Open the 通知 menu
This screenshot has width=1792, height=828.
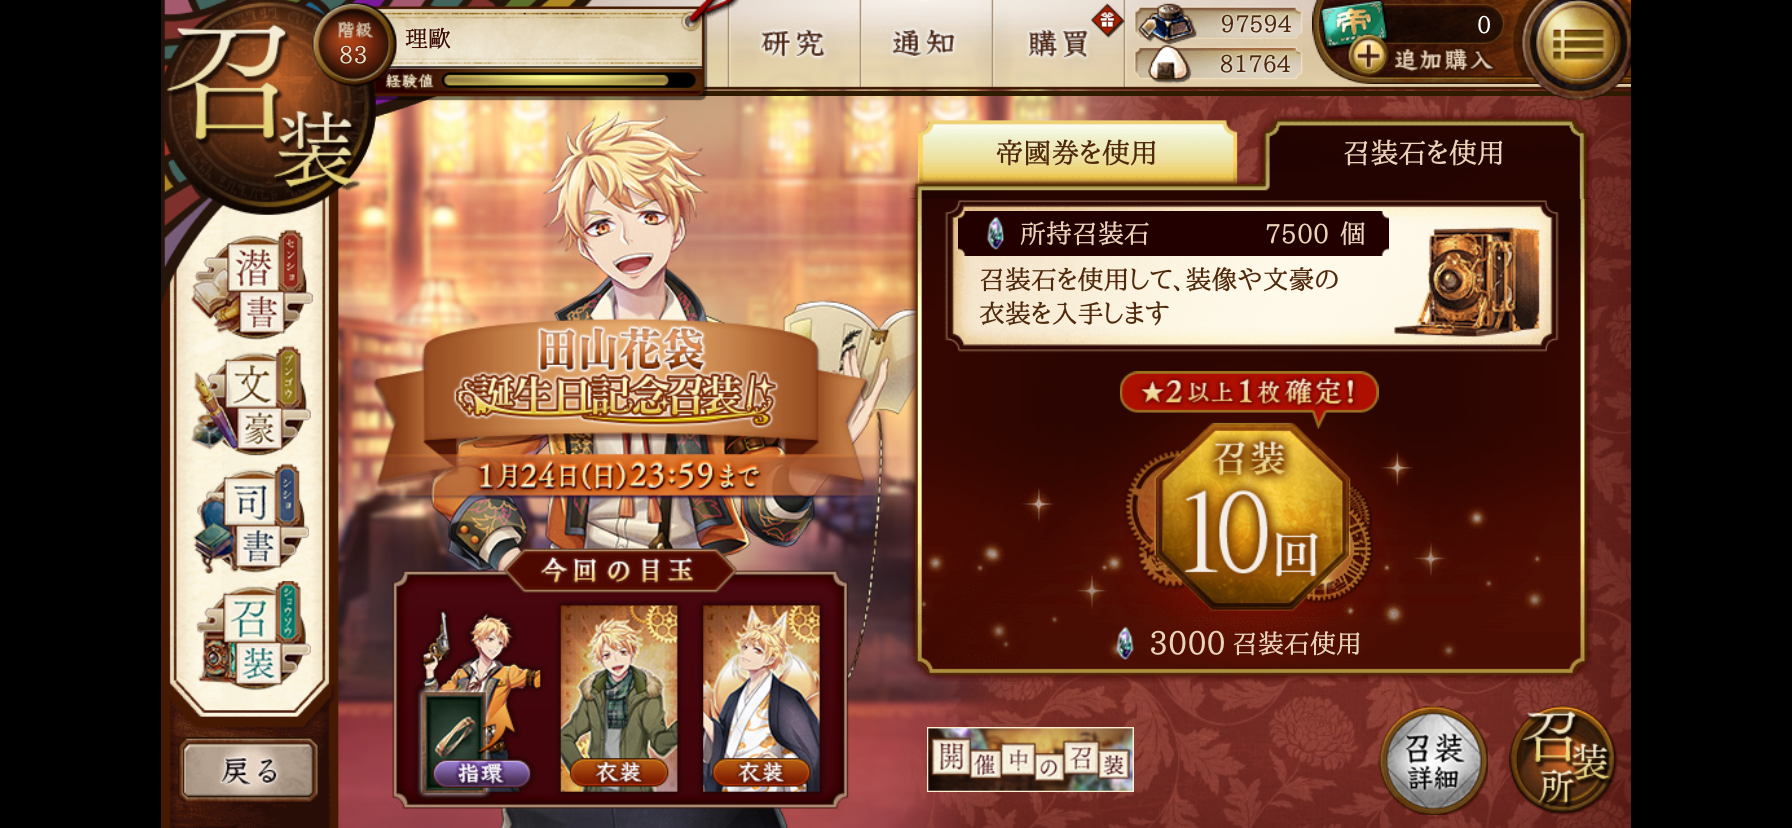click(x=925, y=43)
